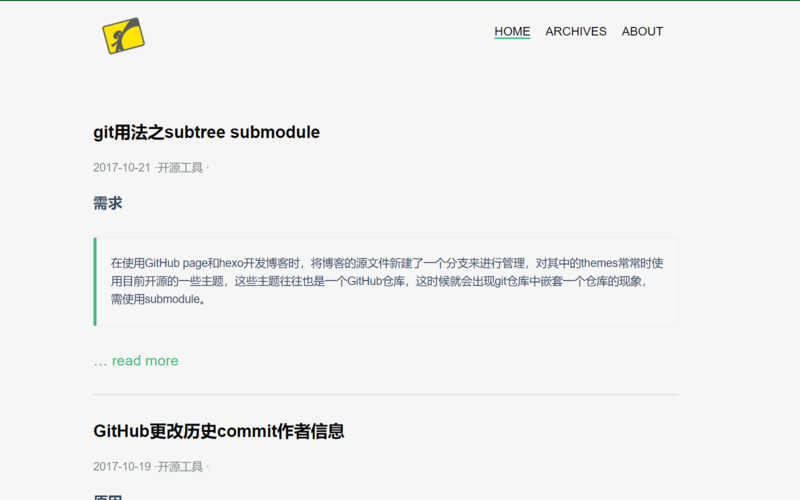The image size is (800, 500).
Task: Follow the 'read more' link
Action: point(145,361)
